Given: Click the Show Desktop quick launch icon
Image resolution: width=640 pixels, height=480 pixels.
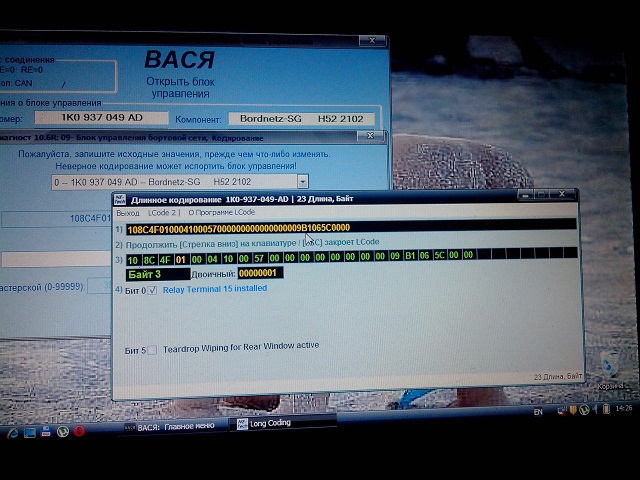Looking at the screenshot, I should 30,433.
